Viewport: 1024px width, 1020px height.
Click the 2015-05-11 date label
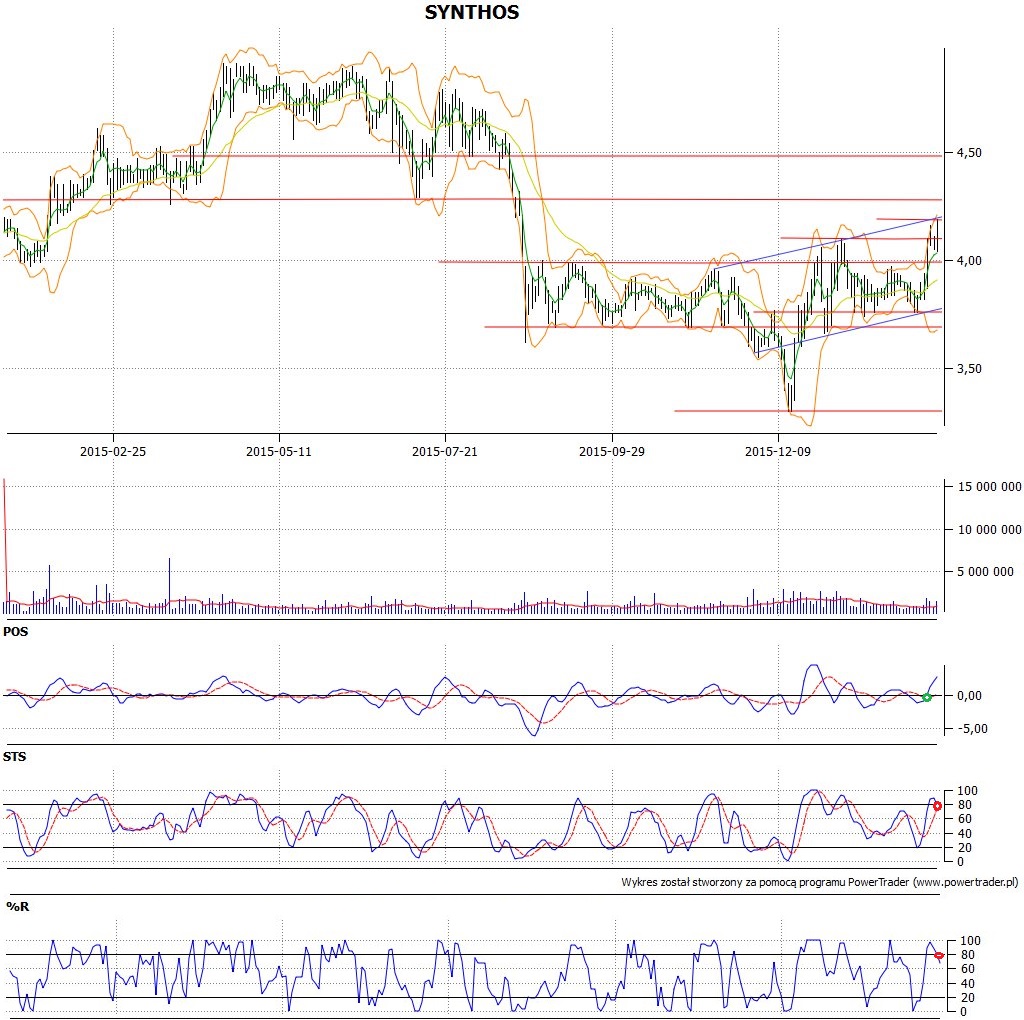(x=279, y=451)
